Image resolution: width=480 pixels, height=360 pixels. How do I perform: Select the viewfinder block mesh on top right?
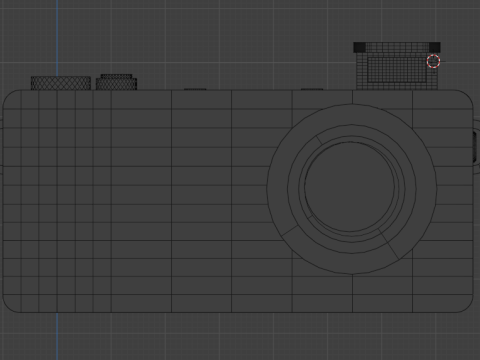397,66
